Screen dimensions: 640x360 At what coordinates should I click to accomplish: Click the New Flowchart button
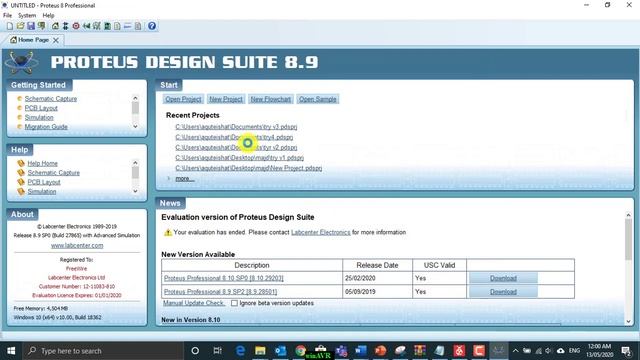tap(271, 99)
